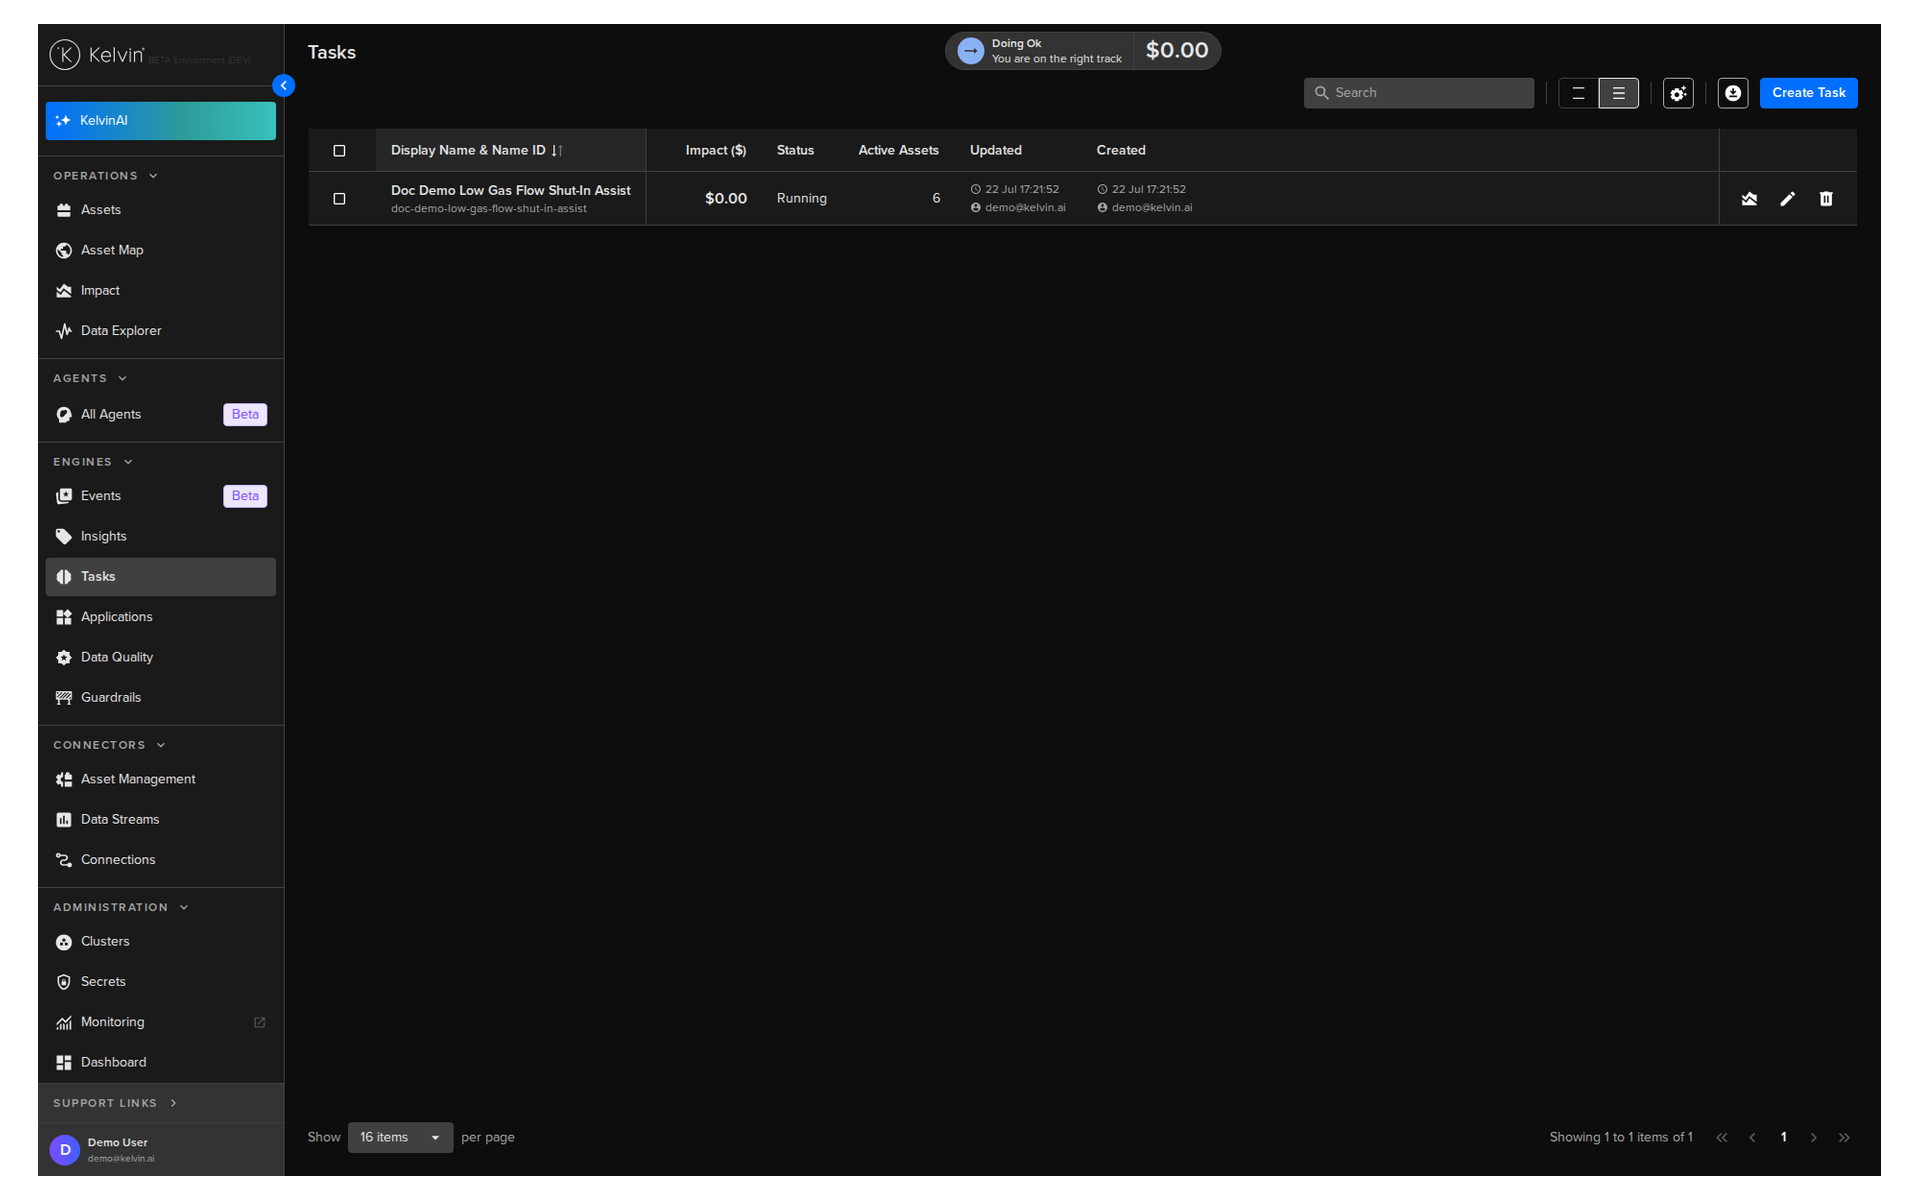Click the Create Task button

[1808, 93]
